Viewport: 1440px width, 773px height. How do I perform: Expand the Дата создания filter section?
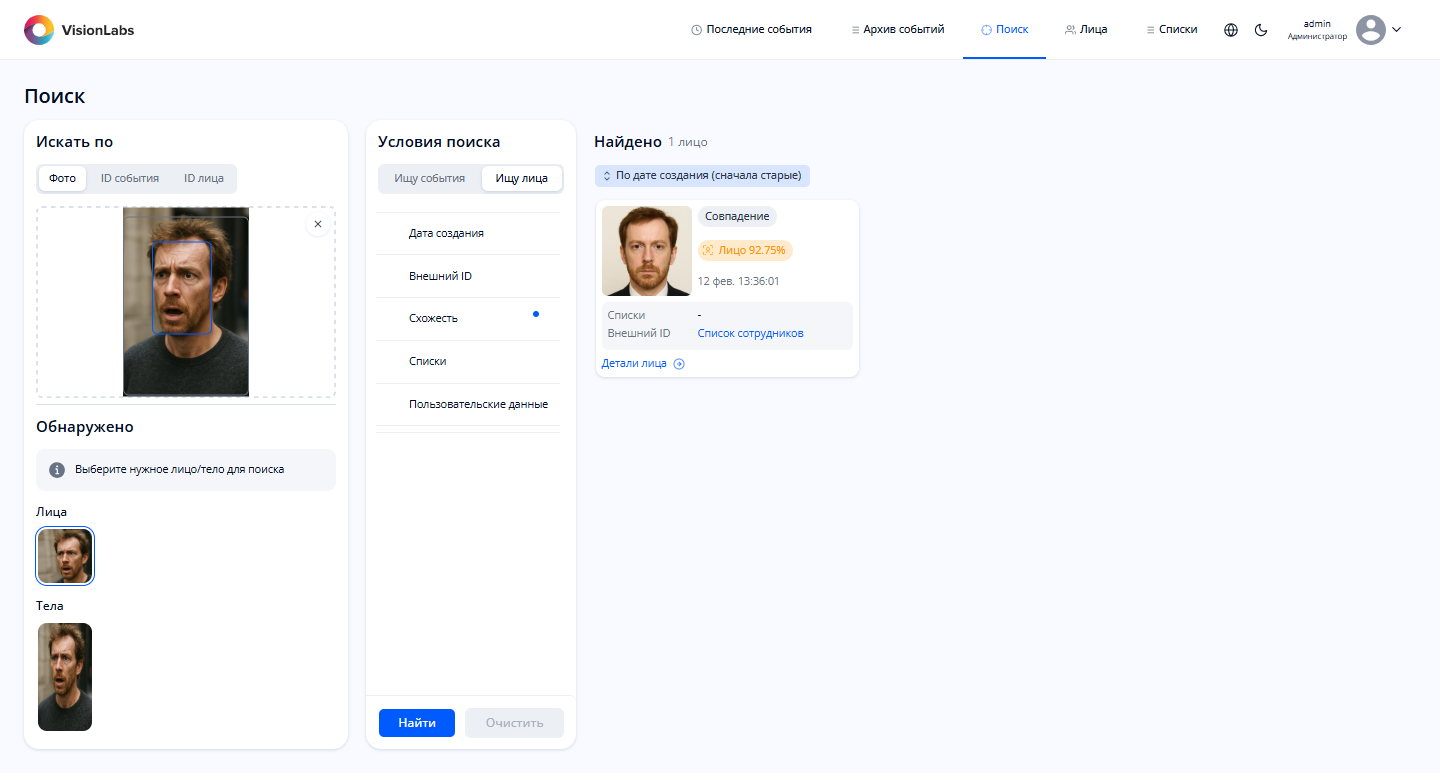[468, 233]
